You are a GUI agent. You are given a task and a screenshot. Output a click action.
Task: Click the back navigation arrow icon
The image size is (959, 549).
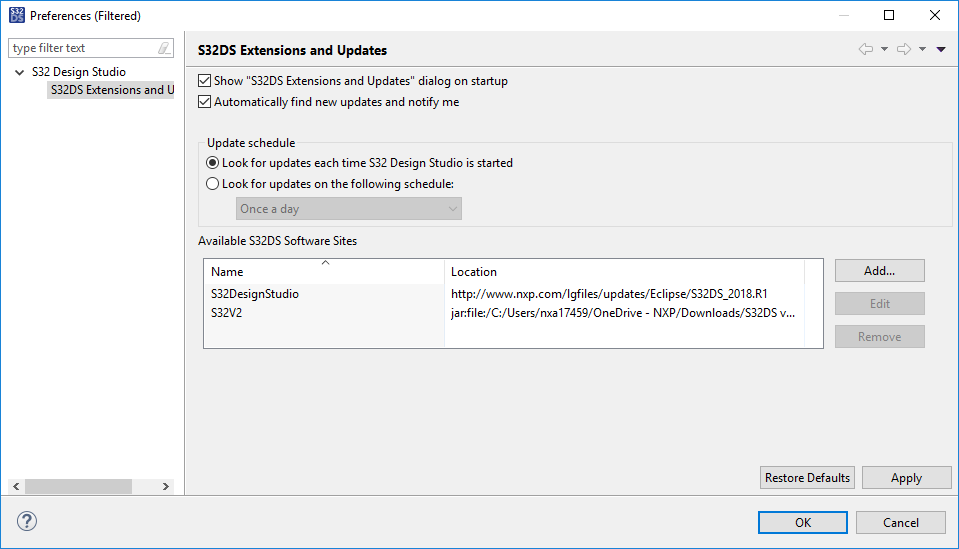tap(866, 50)
